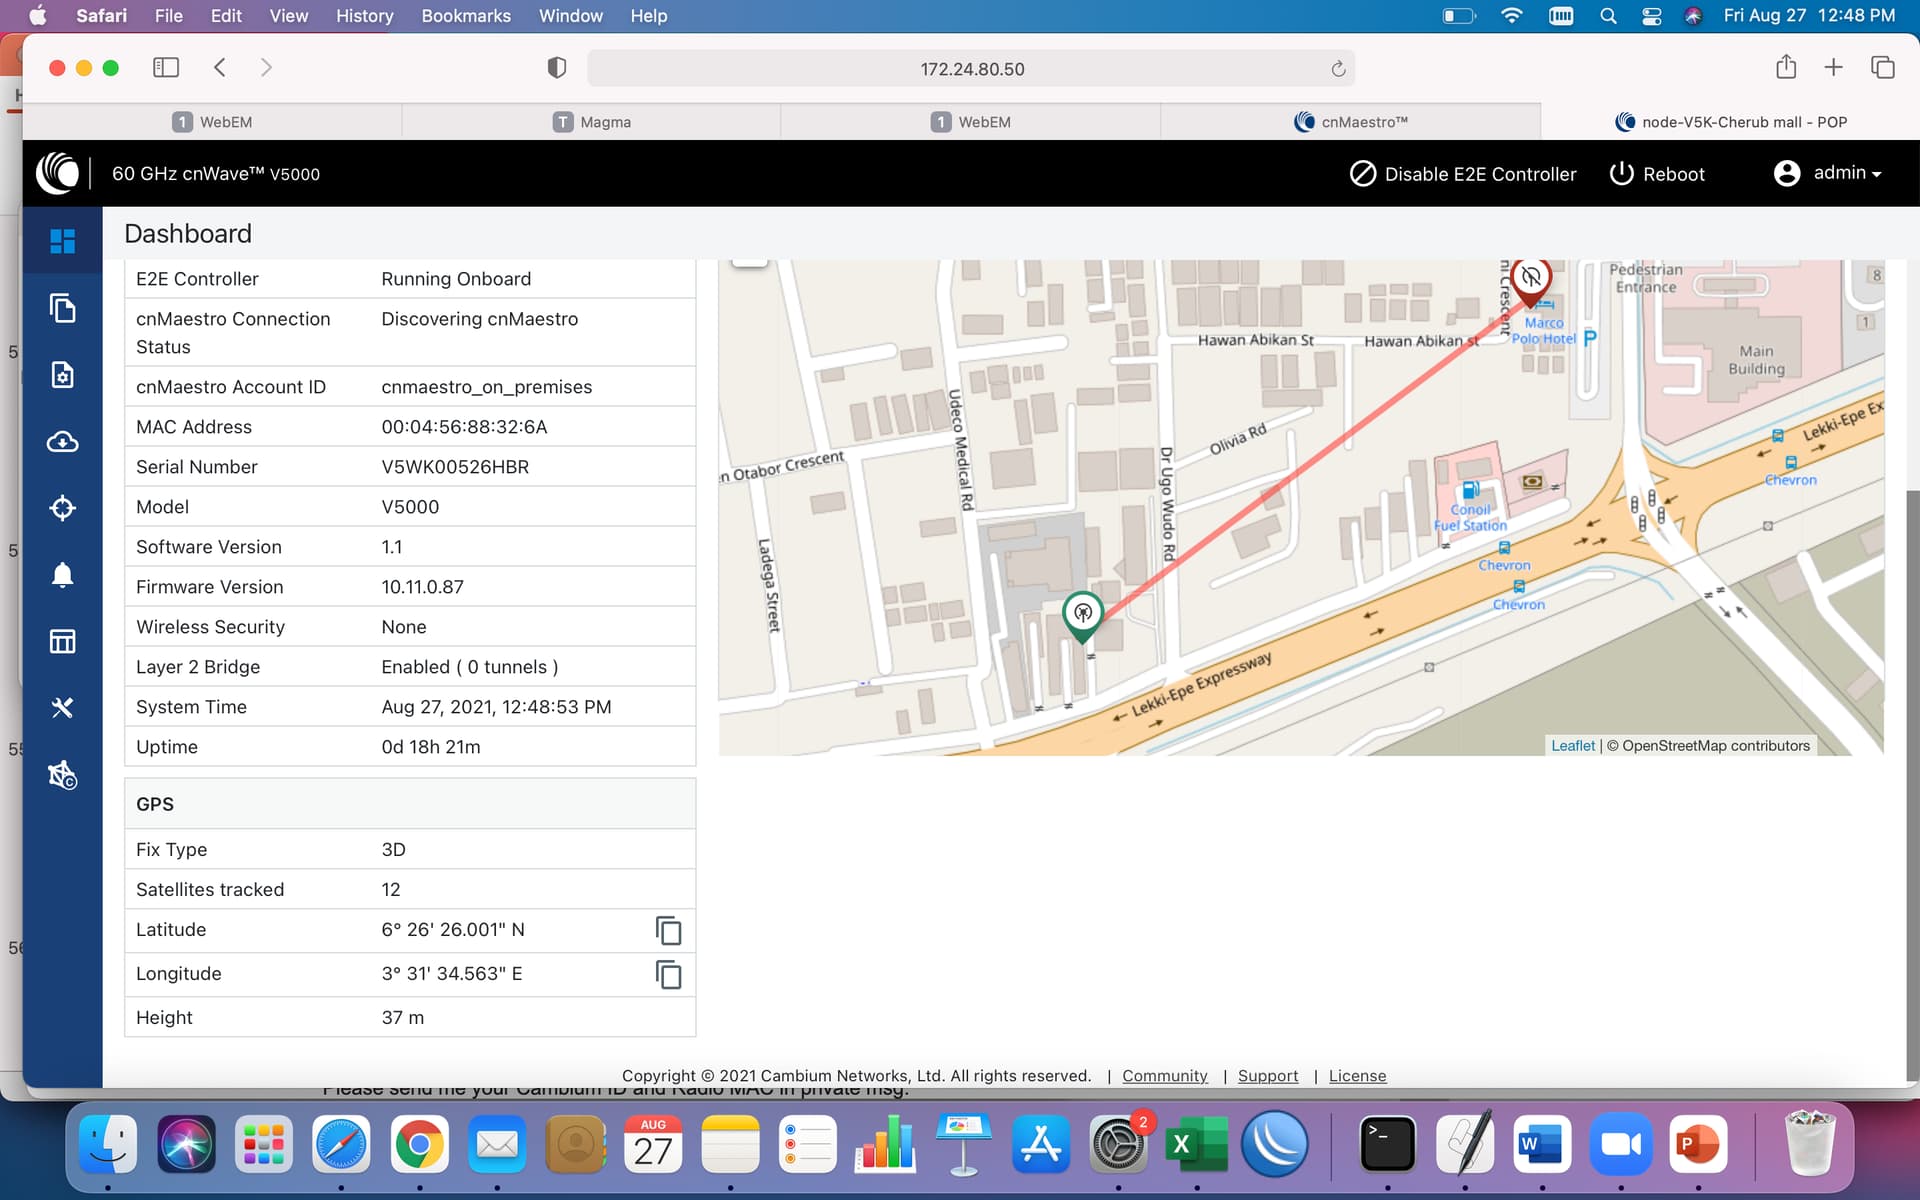Go back in Safari history
The image size is (1920, 1200).
point(220,68)
